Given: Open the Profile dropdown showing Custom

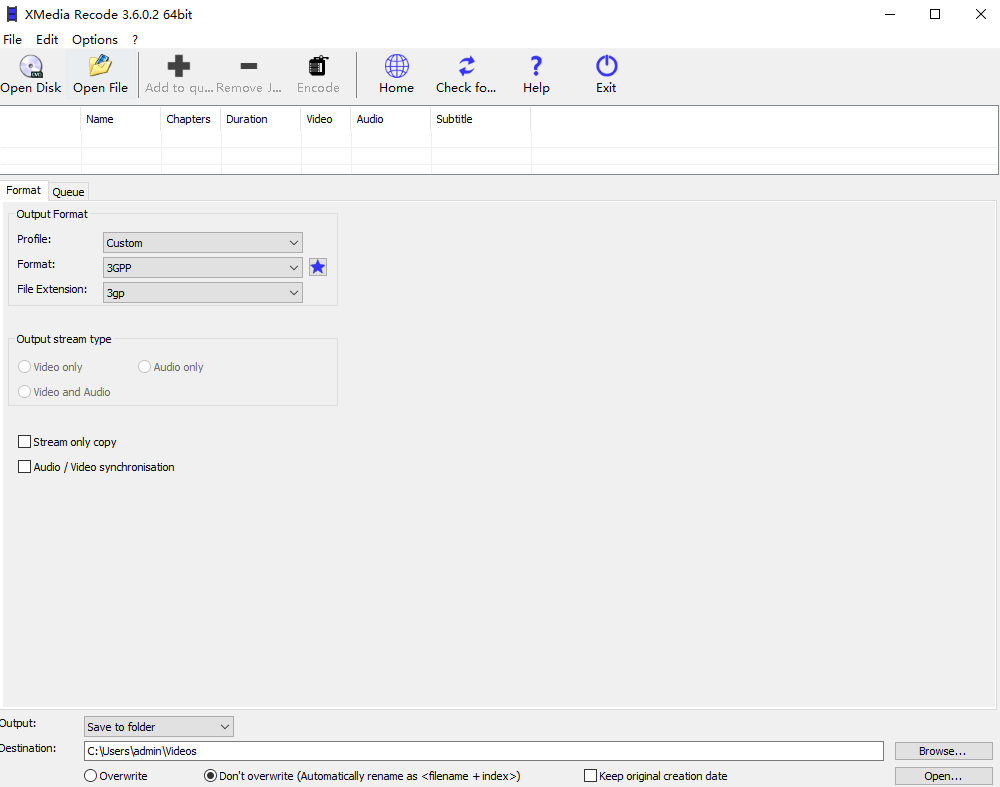Looking at the screenshot, I should (x=202, y=242).
